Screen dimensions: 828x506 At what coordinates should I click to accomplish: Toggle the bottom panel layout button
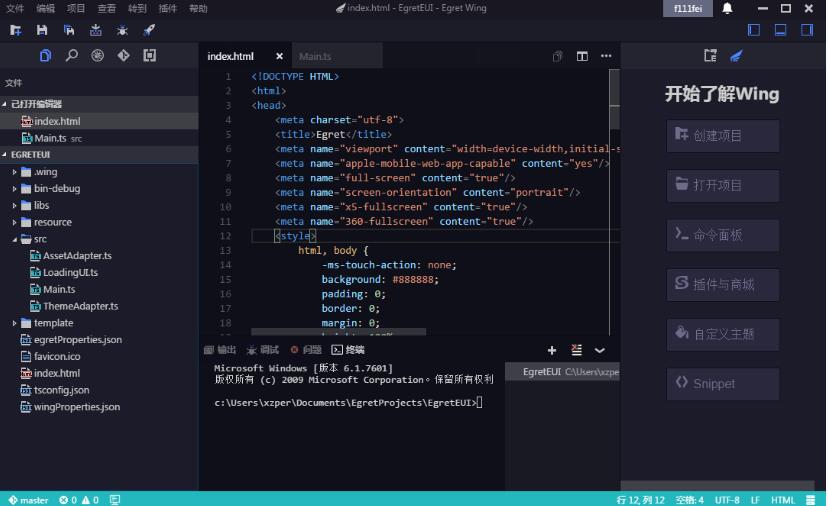point(780,30)
